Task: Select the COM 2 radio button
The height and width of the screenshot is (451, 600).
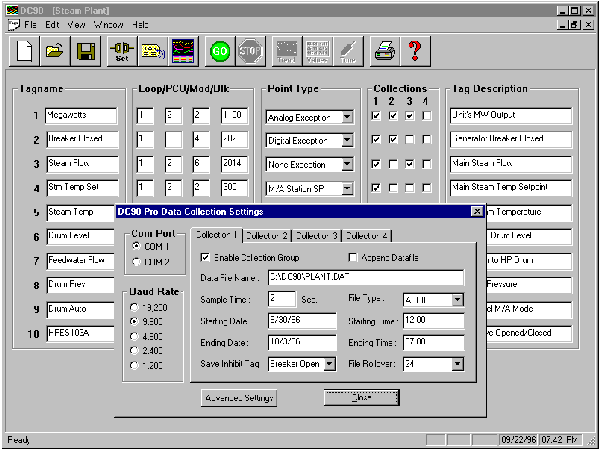Action: [x=139, y=262]
